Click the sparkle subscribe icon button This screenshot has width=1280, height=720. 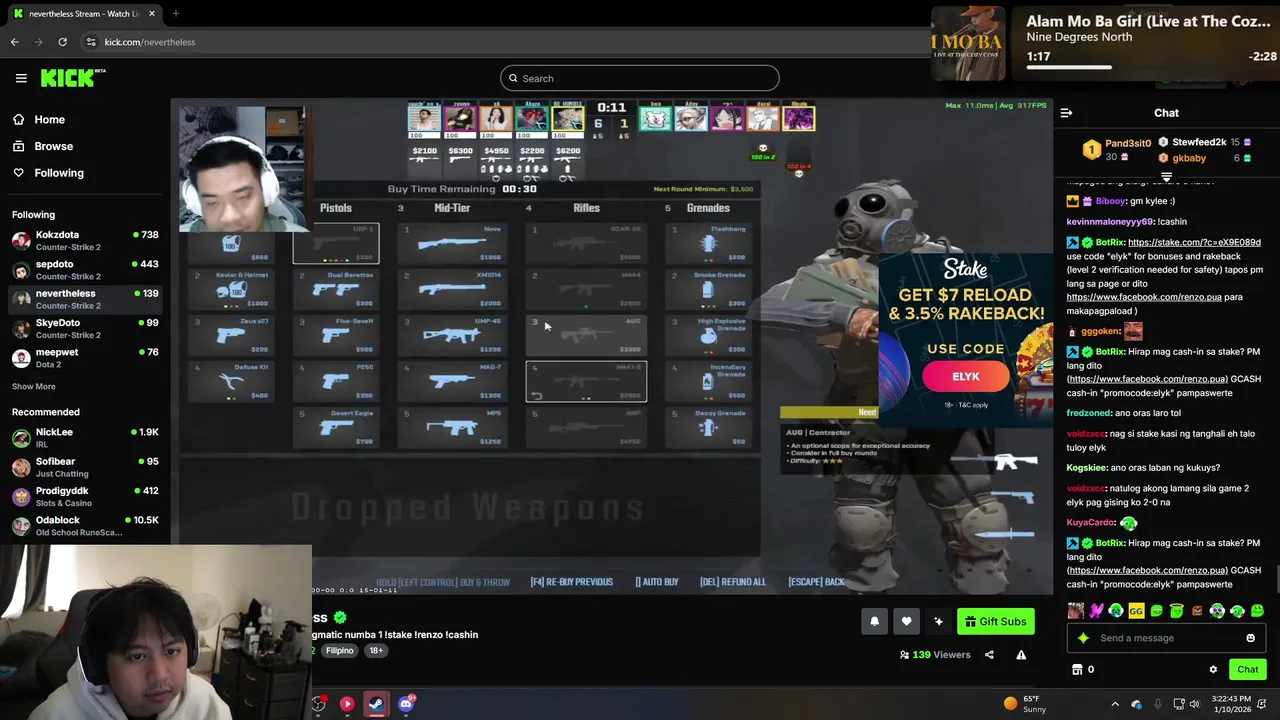coord(938,622)
